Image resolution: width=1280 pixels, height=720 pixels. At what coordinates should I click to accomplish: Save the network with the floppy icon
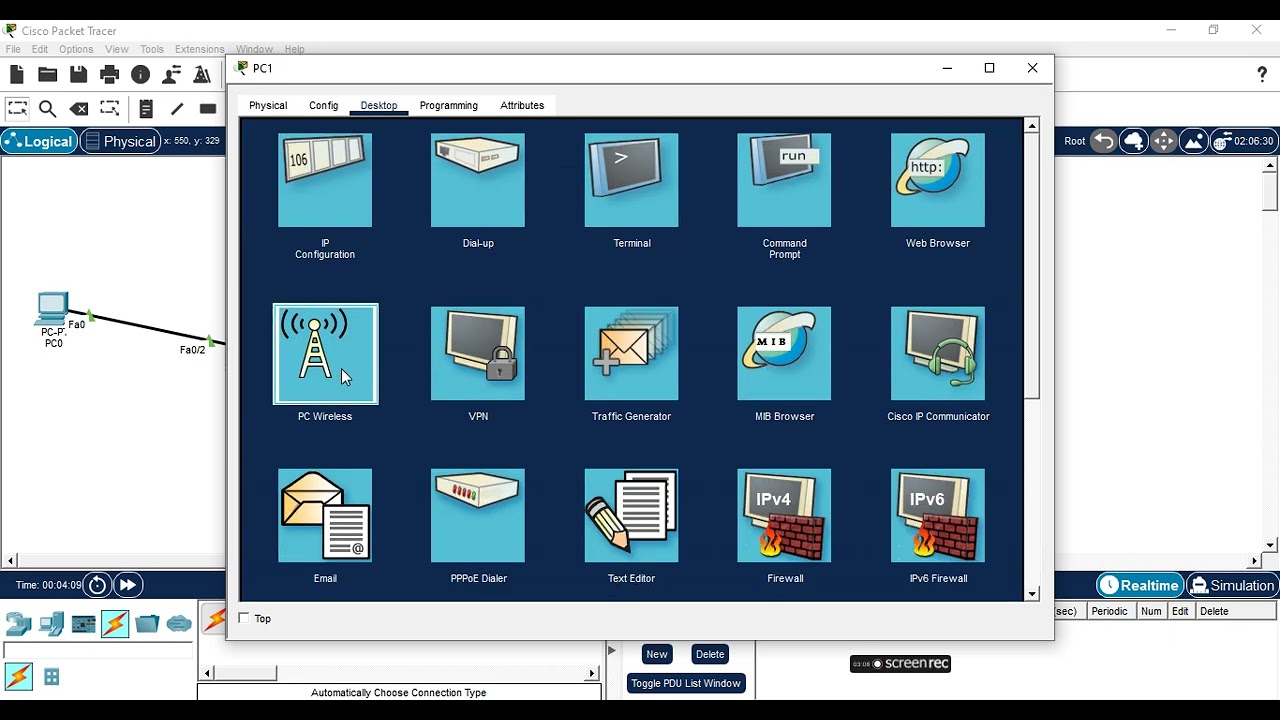click(78, 74)
